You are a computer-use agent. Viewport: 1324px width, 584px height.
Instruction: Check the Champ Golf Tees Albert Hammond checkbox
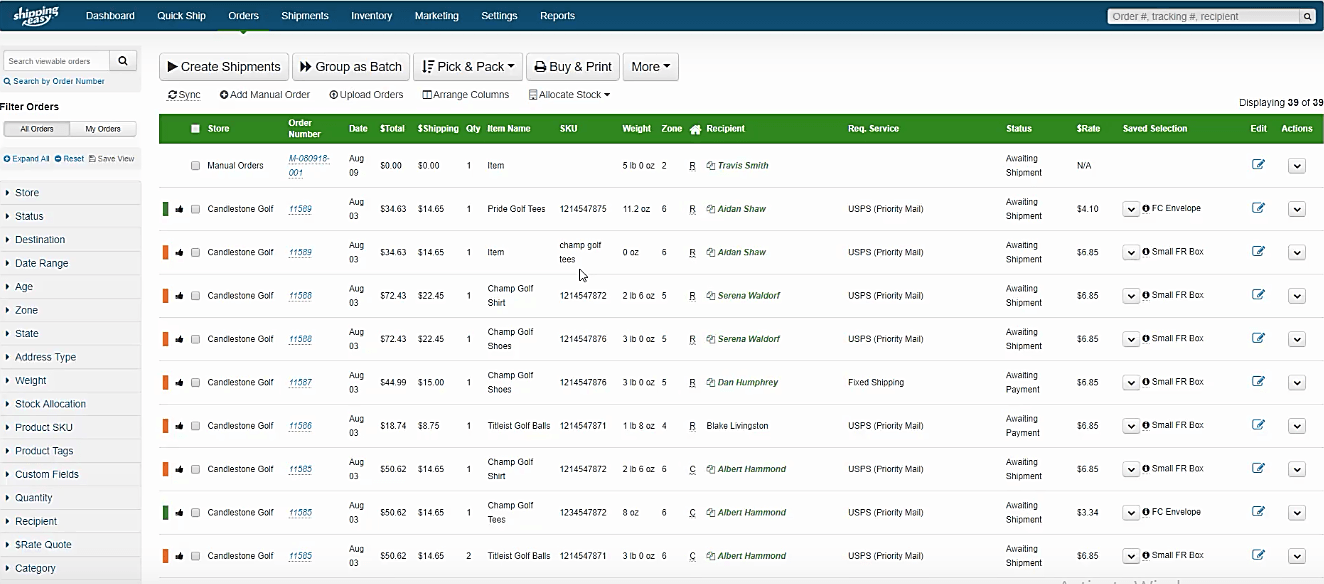point(196,512)
